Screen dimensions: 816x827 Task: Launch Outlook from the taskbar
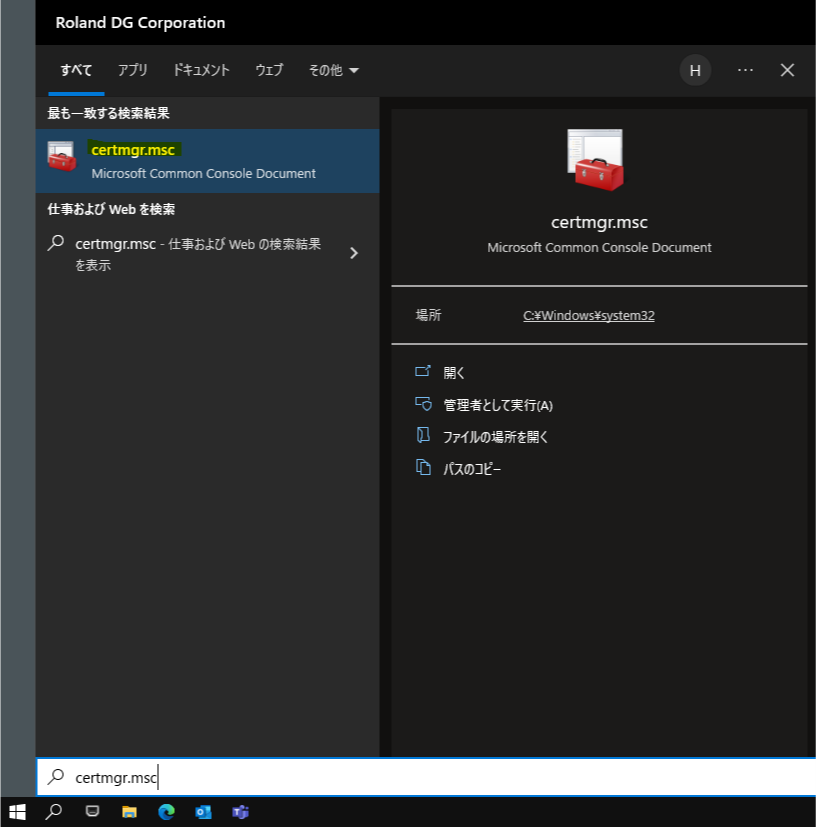(203, 812)
